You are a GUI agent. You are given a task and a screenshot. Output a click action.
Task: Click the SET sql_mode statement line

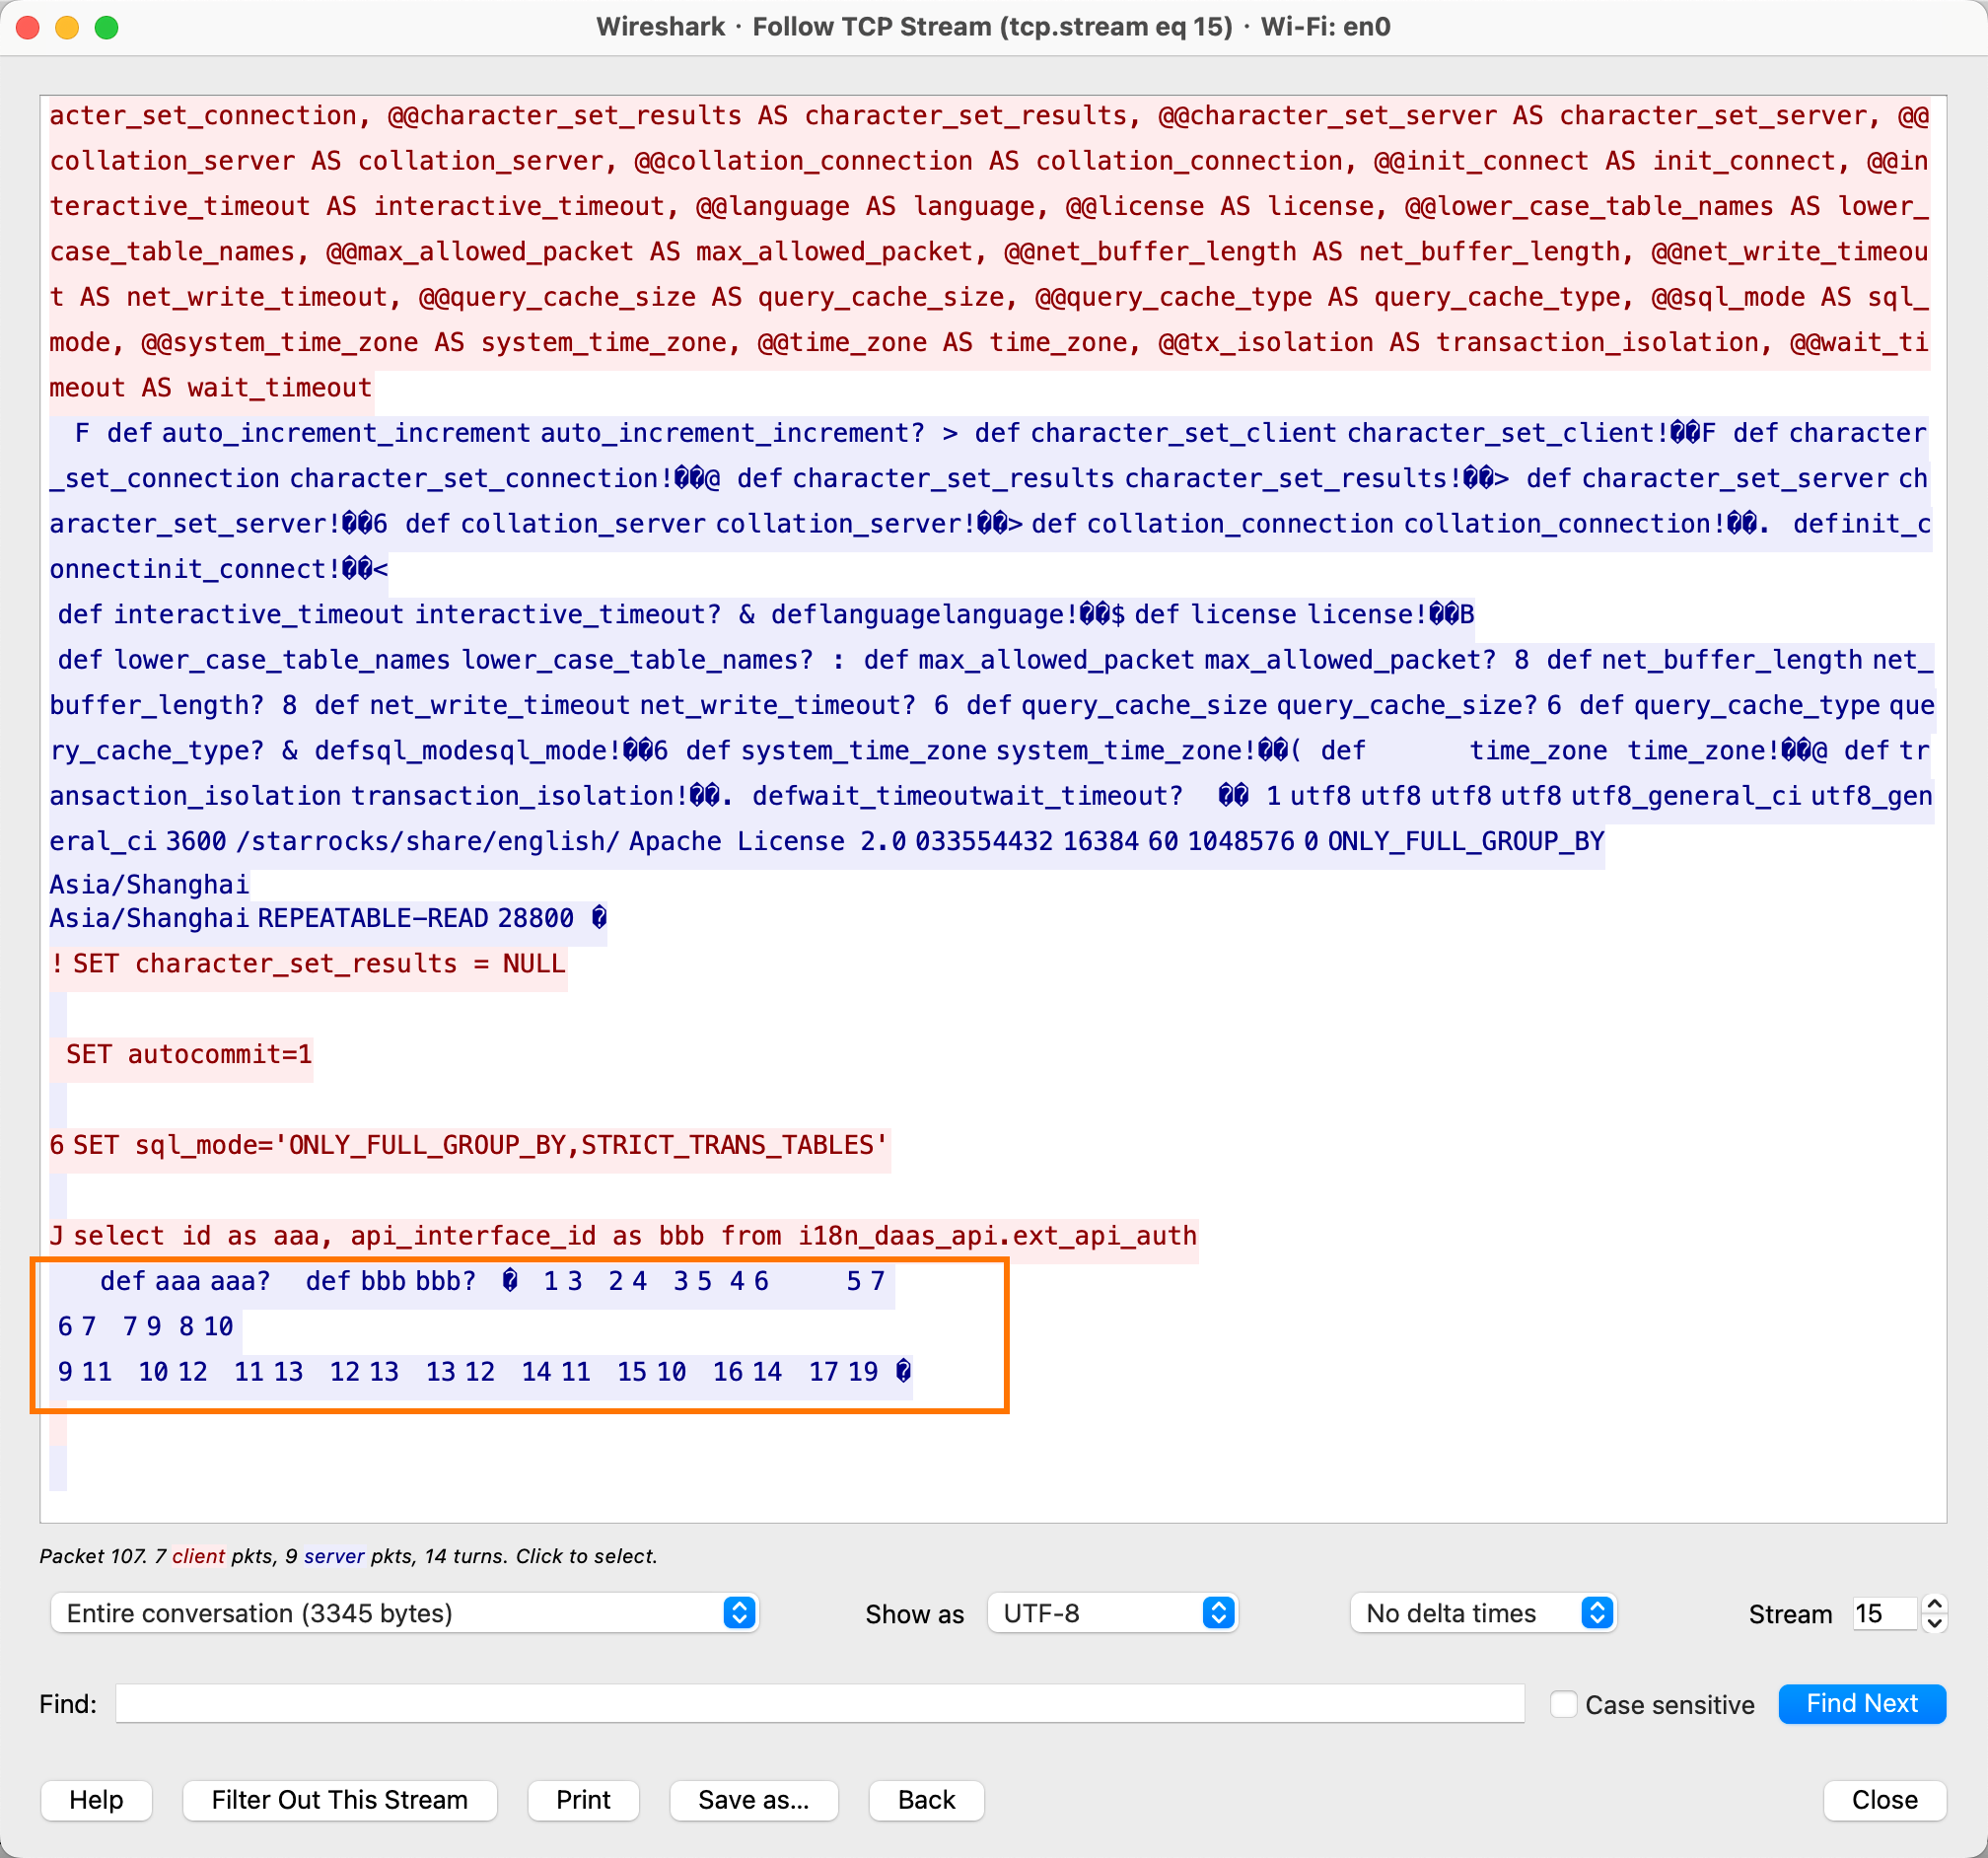470,1145
